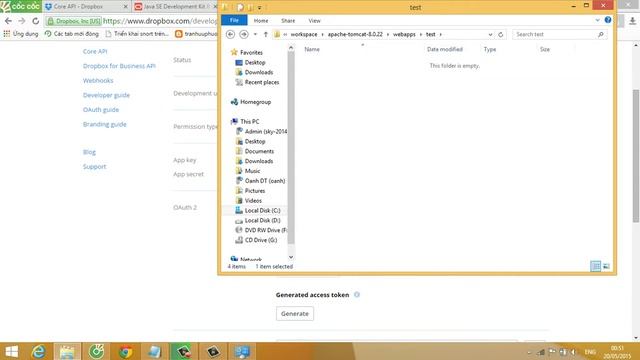The image size is (640, 360).
Task: Select This PC in navigation pane
Action: pos(249,122)
